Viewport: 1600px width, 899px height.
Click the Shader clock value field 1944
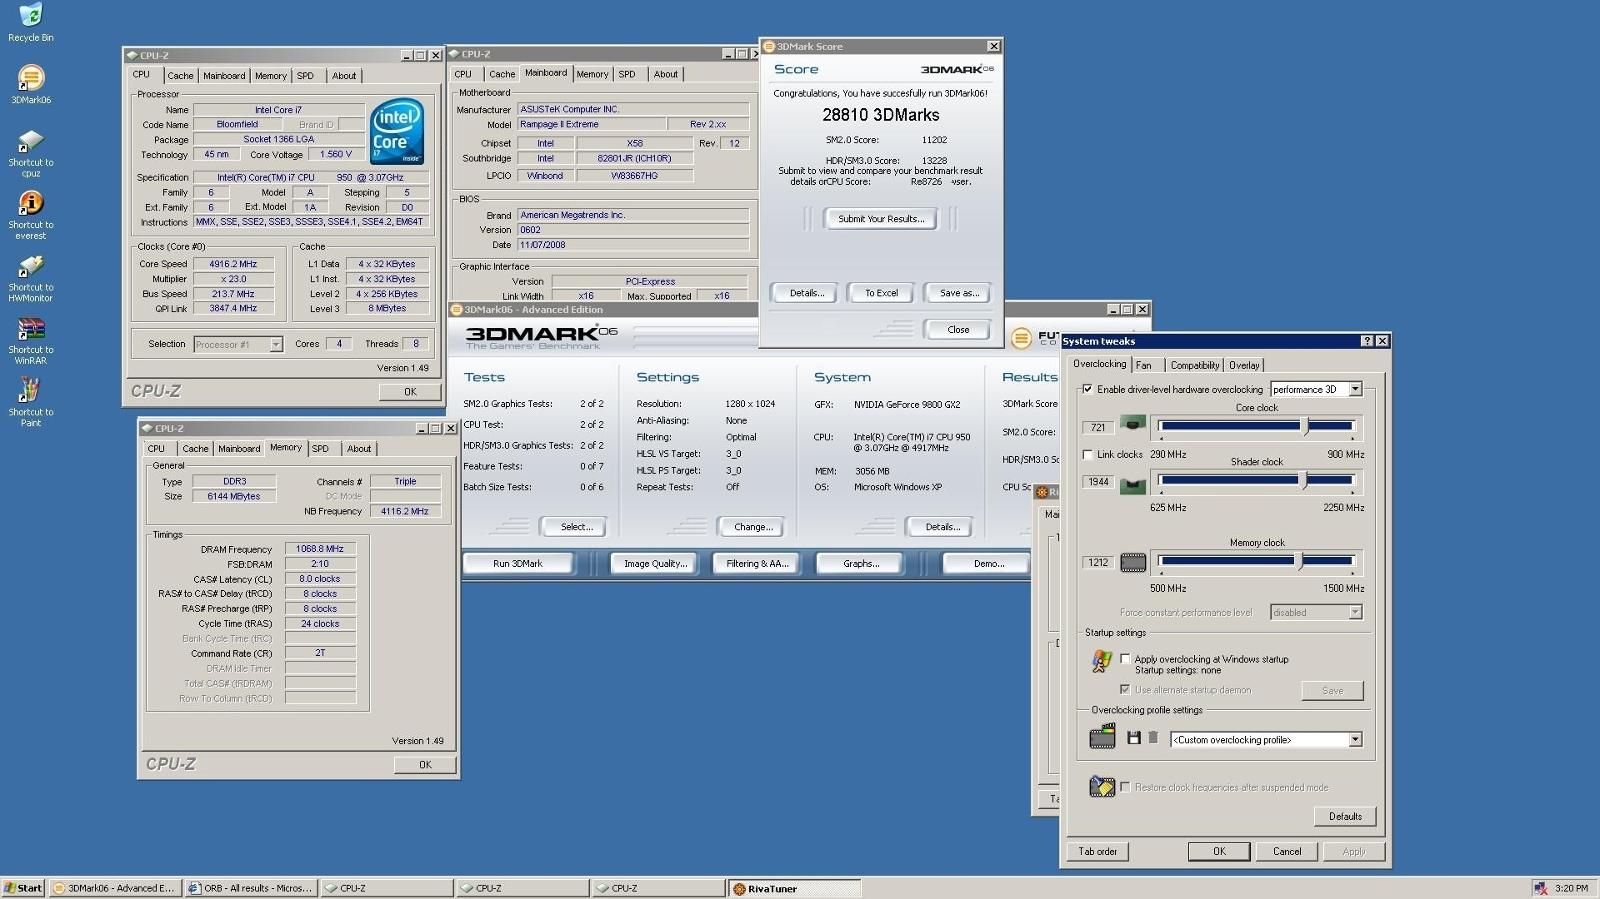point(1098,482)
